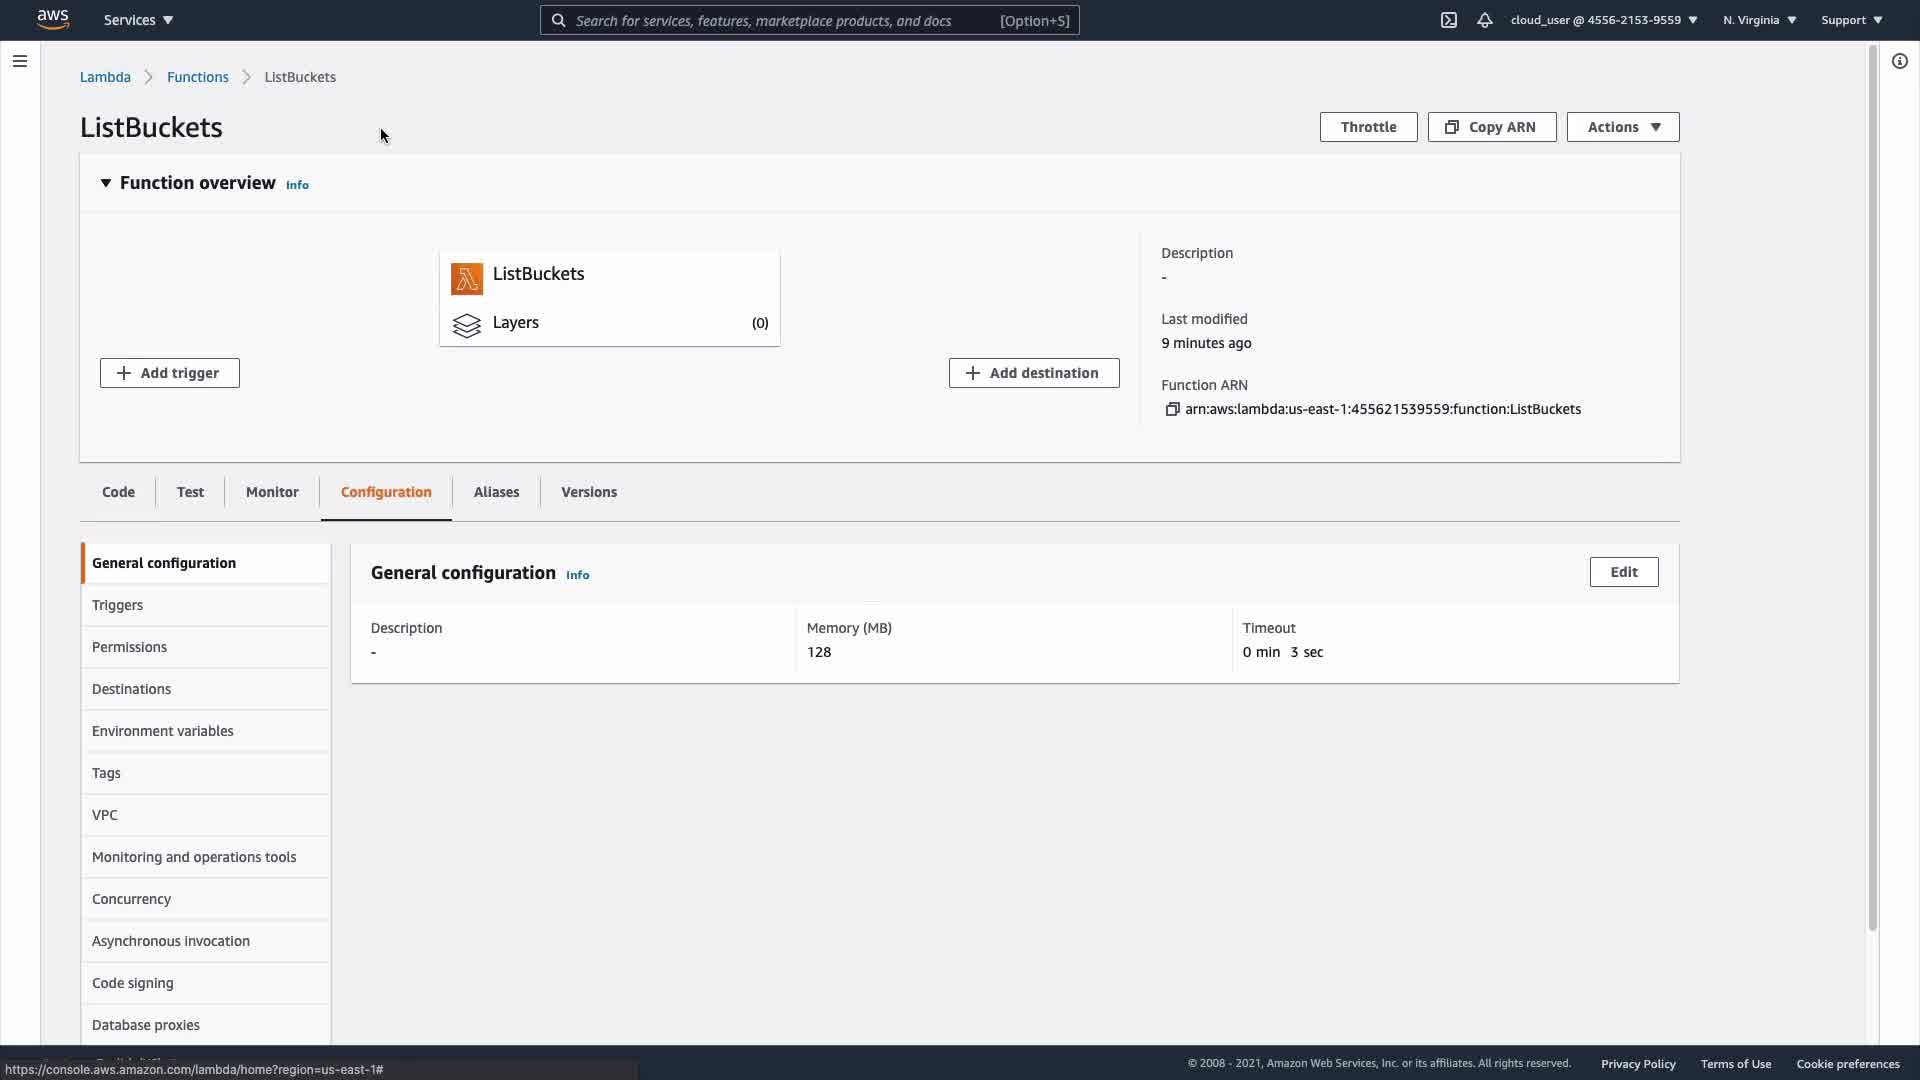The height and width of the screenshot is (1080, 1920).
Task: Go to Functions breadcrumb link
Action: click(197, 77)
